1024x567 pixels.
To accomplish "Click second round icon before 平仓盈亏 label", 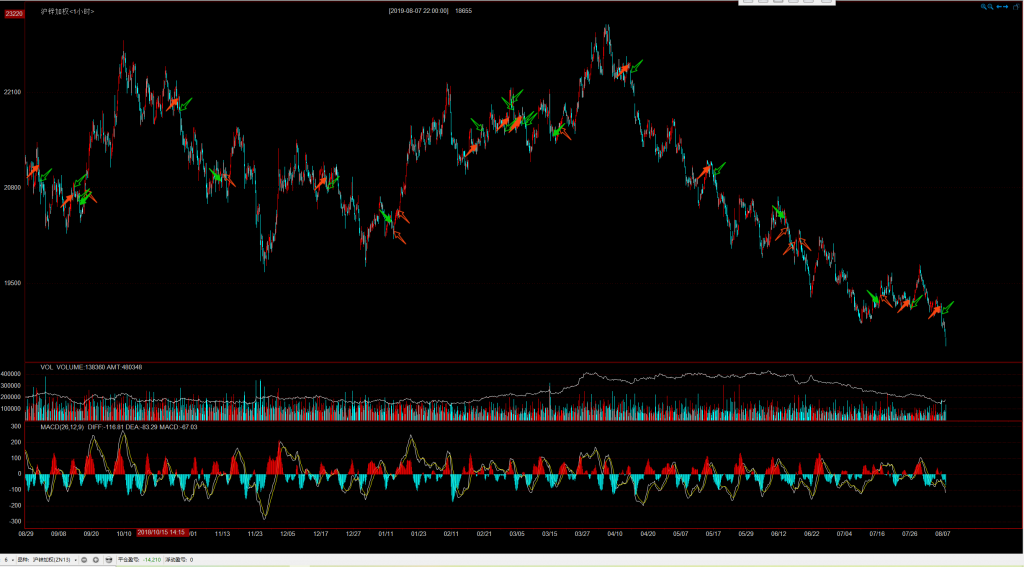I will 96,560.
